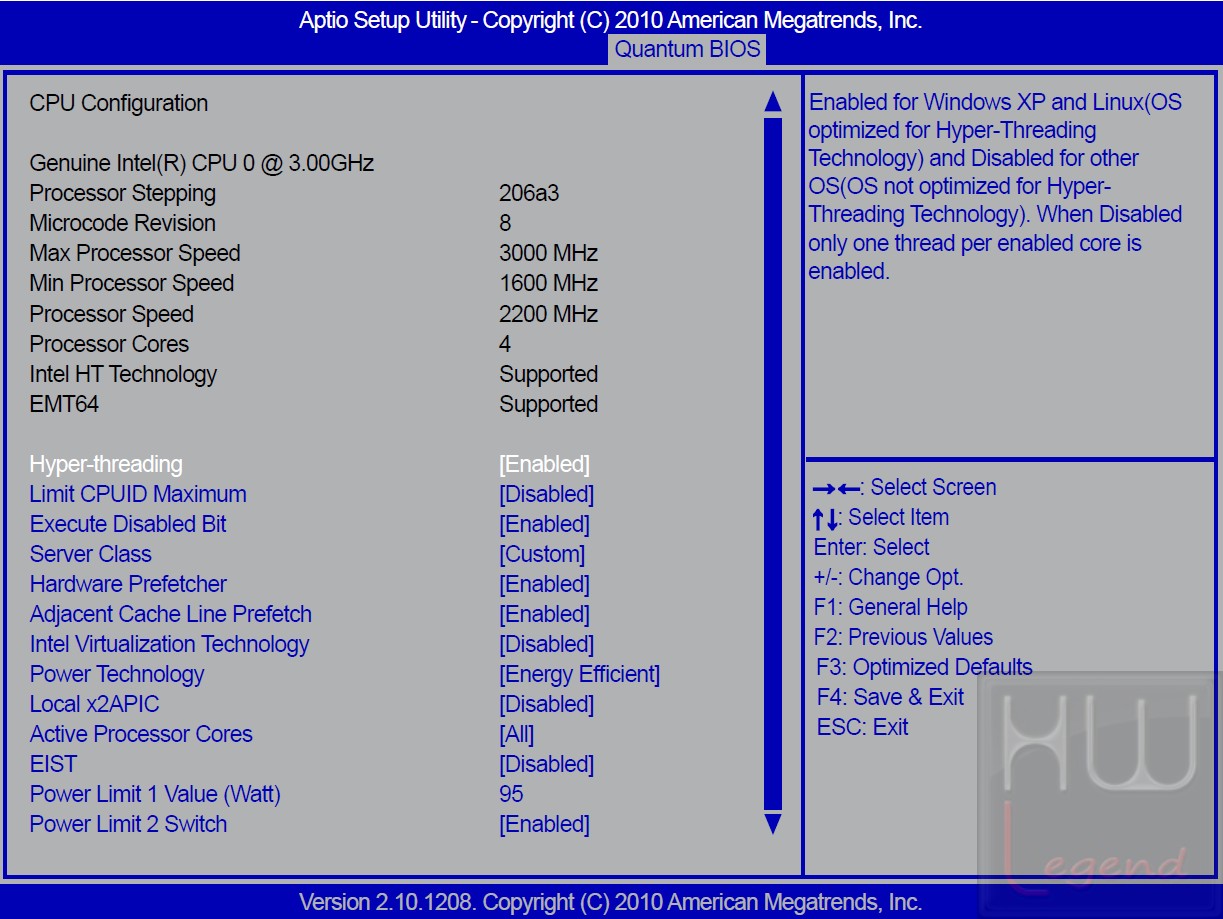Image resolution: width=1223 pixels, height=919 pixels.
Task: Click the F2: Previous Values hint
Action: click(x=904, y=637)
